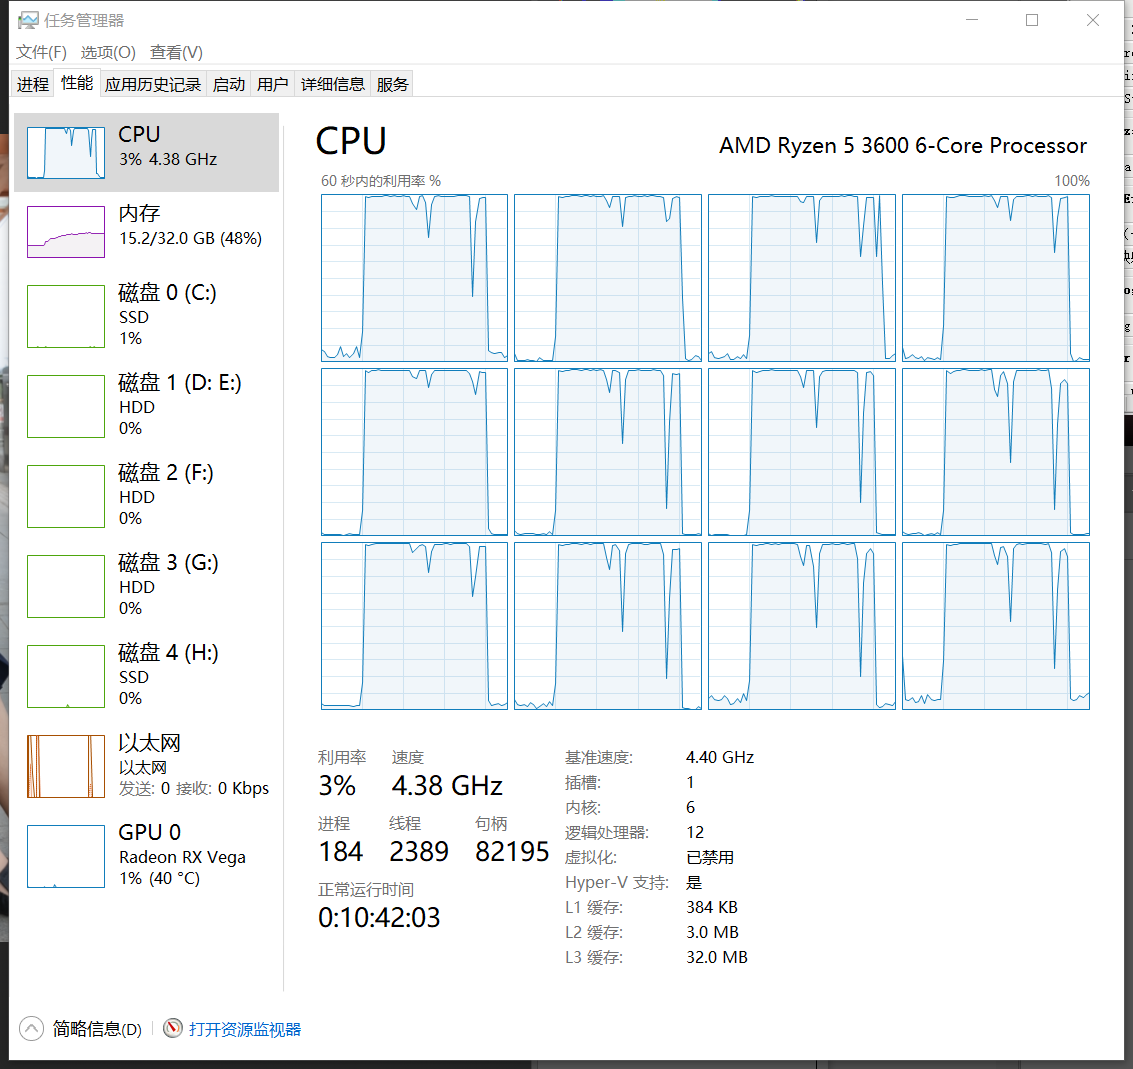Select the CPU mini graph in sidebar
Screen dimensions: 1133x1069
66,153
